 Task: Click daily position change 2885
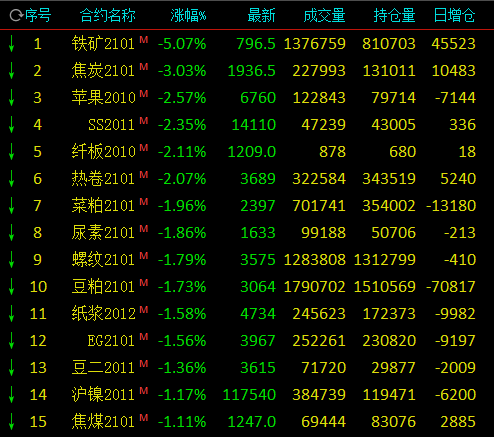tap(458, 422)
